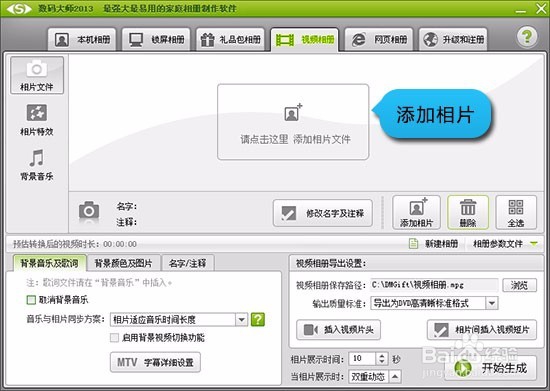Screen dimensions: 550x391
Task: Click the 添加相片 toolbar button
Action: (416, 213)
